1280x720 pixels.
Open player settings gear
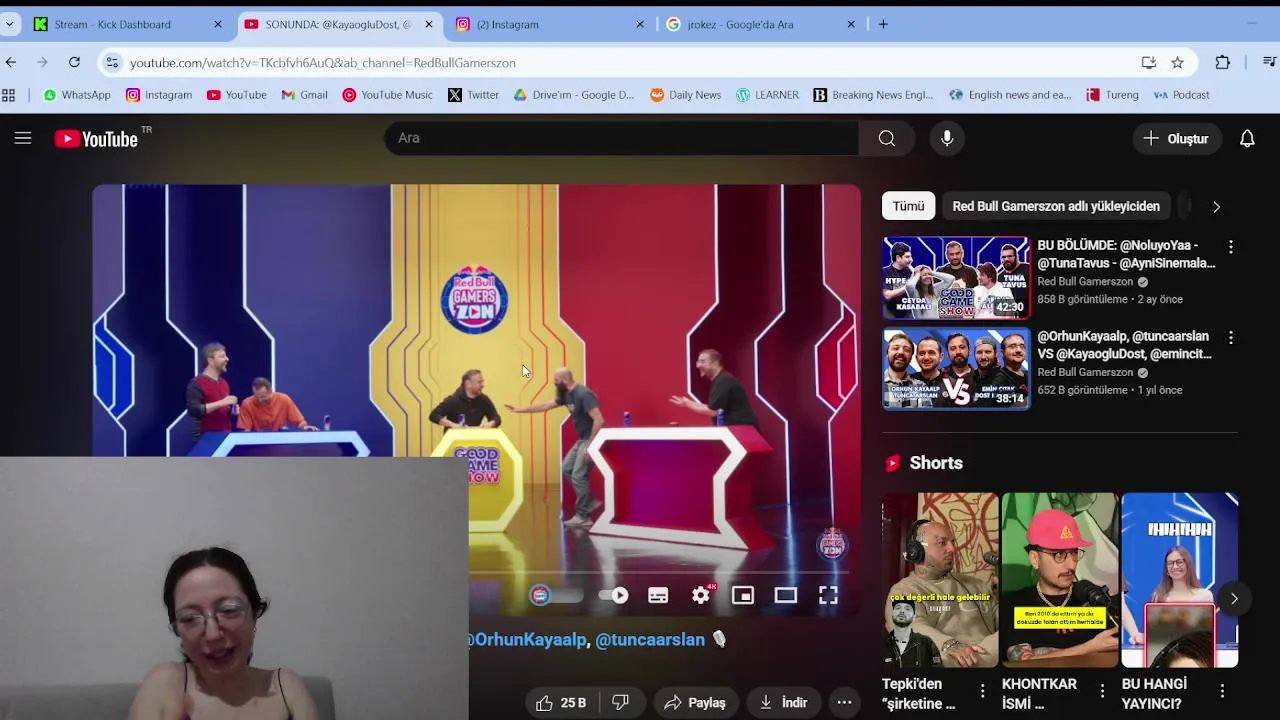click(701, 595)
